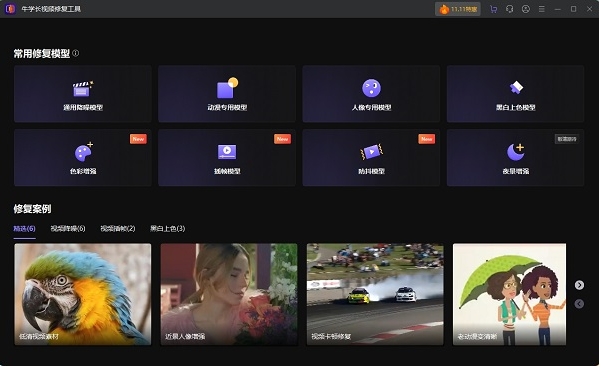Image resolution: width=601 pixels, height=367 pixels.
Task: Click the info icon beside 常用修复模型
Action: click(76, 53)
